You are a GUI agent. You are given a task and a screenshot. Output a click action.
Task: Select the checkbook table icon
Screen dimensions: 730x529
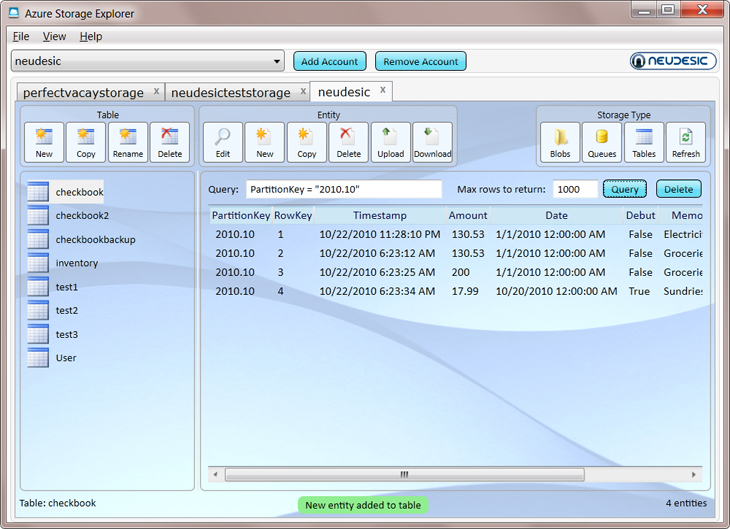pyautogui.click(x=38, y=191)
